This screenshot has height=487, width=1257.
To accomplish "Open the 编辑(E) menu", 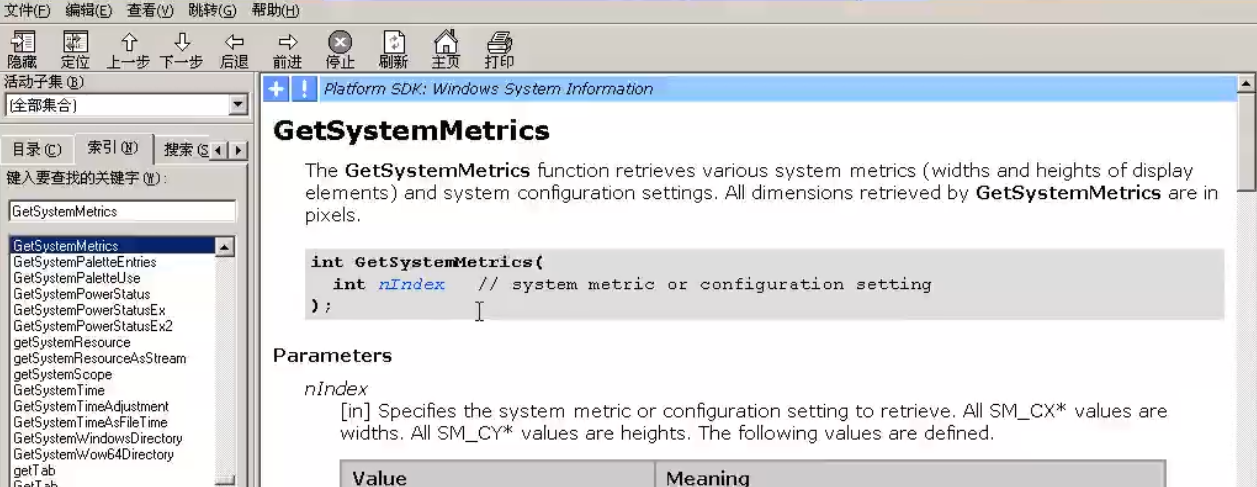I will tap(89, 10).
